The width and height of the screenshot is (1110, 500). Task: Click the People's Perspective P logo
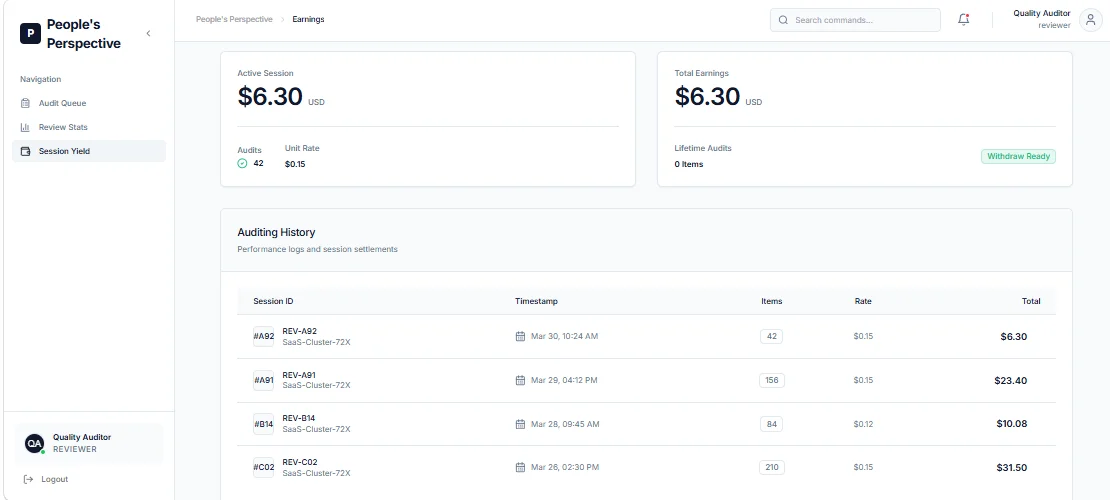[30, 33]
